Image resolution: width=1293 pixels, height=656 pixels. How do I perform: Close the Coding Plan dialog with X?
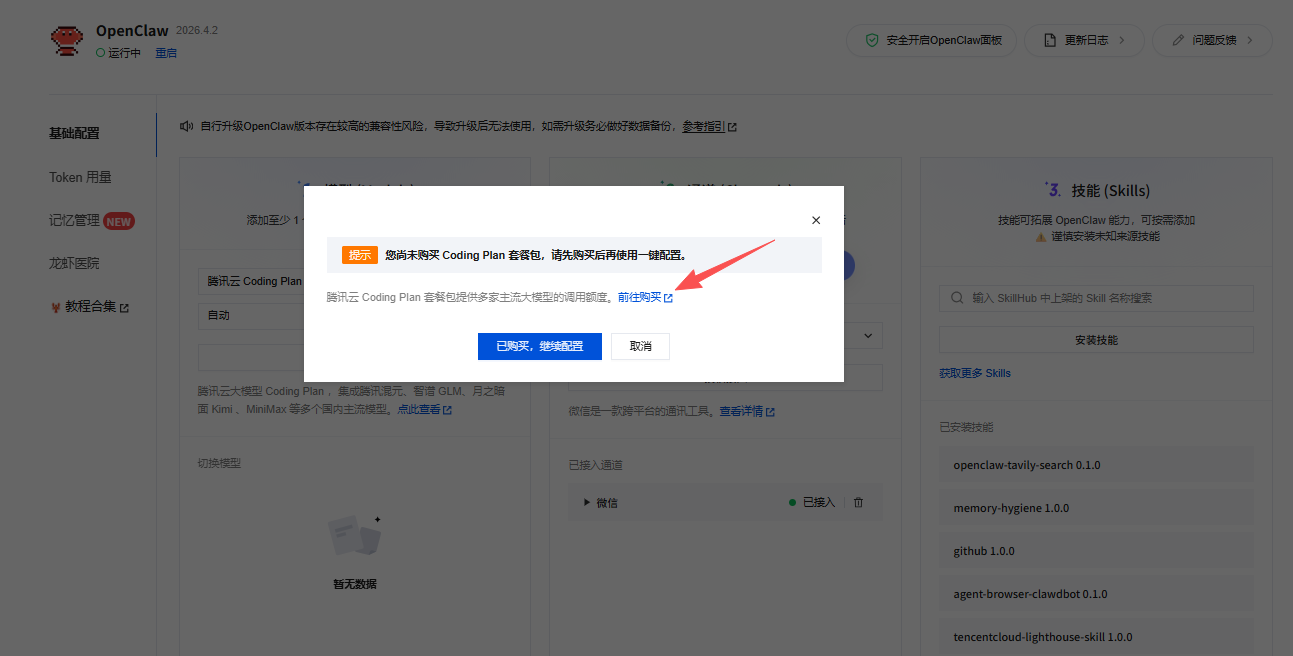816,220
